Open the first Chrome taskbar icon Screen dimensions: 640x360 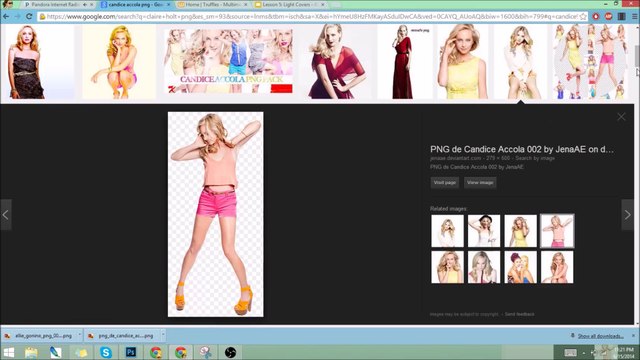pos(156,352)
